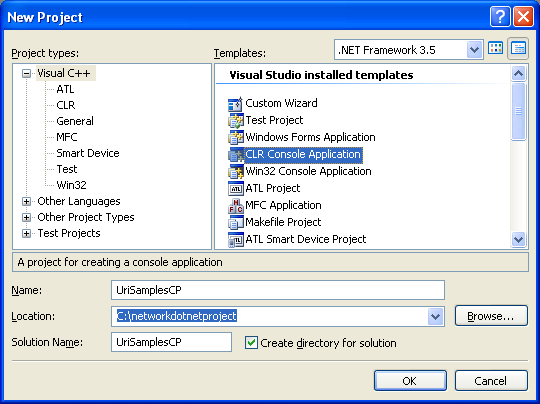Select ATL Smart Device Project label
The height and width of the screenshot is (404, 540).
click(306, 239)
